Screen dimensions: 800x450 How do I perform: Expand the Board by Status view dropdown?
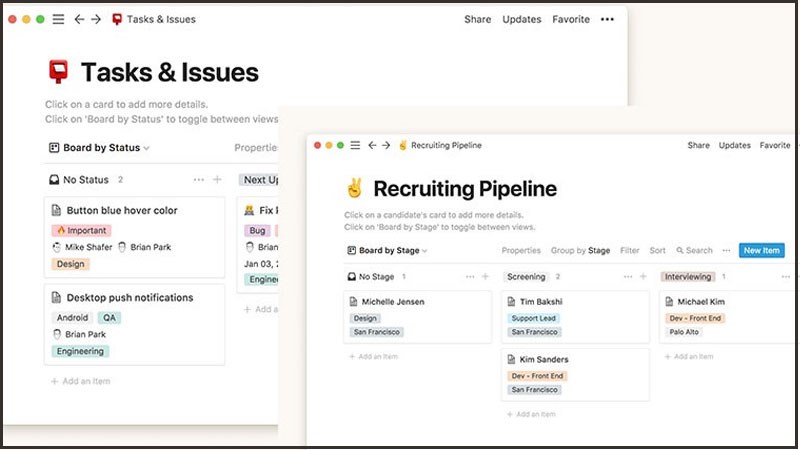tap(99, 148)
